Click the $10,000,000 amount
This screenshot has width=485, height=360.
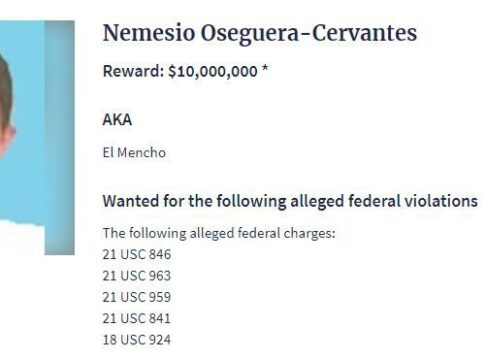[x=213, y=72]
